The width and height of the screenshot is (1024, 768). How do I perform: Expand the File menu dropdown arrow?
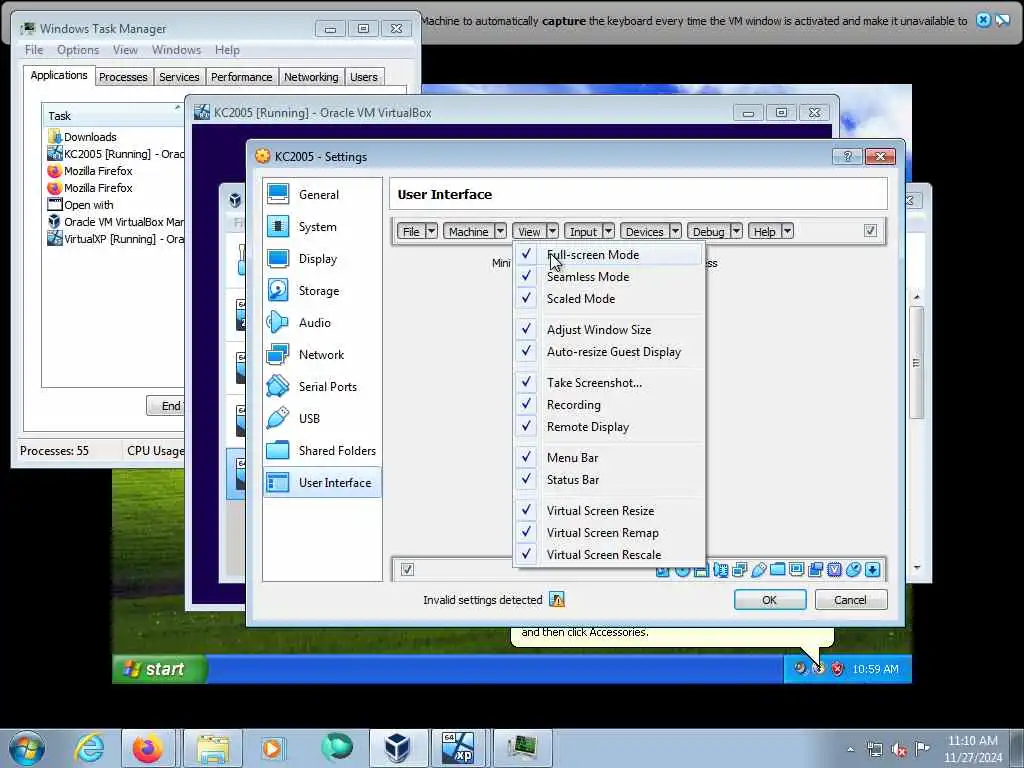(431, 231)
